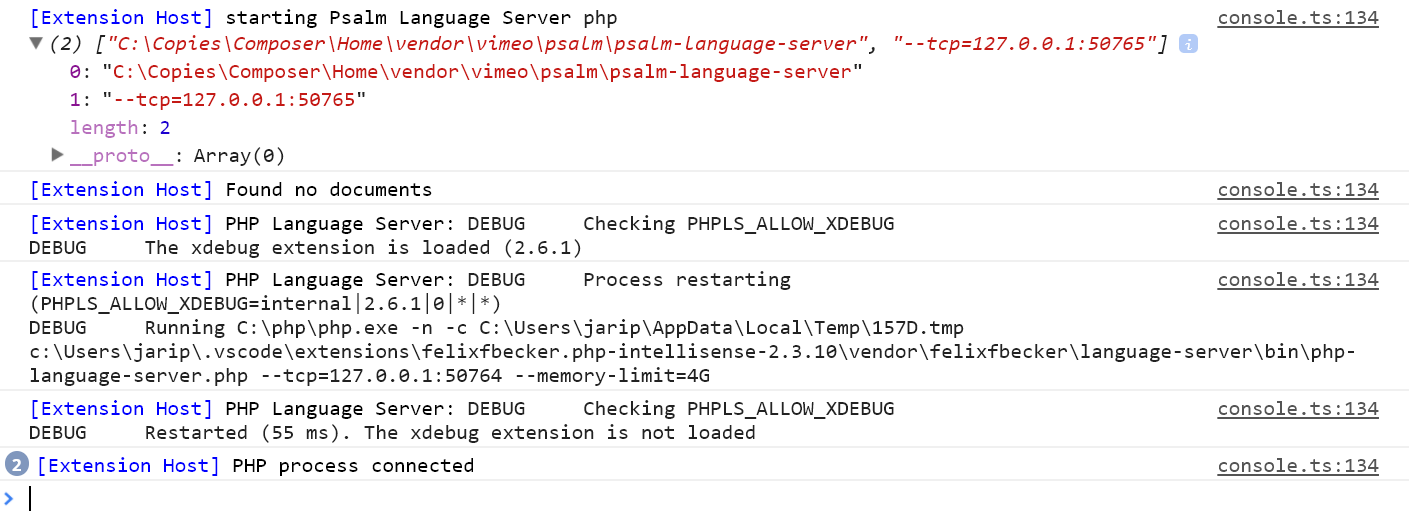
Task: Click text "language-server.php --tcp=127.0.0.1:50764 --memory-limit=4G"
Action: coord(369,376)
